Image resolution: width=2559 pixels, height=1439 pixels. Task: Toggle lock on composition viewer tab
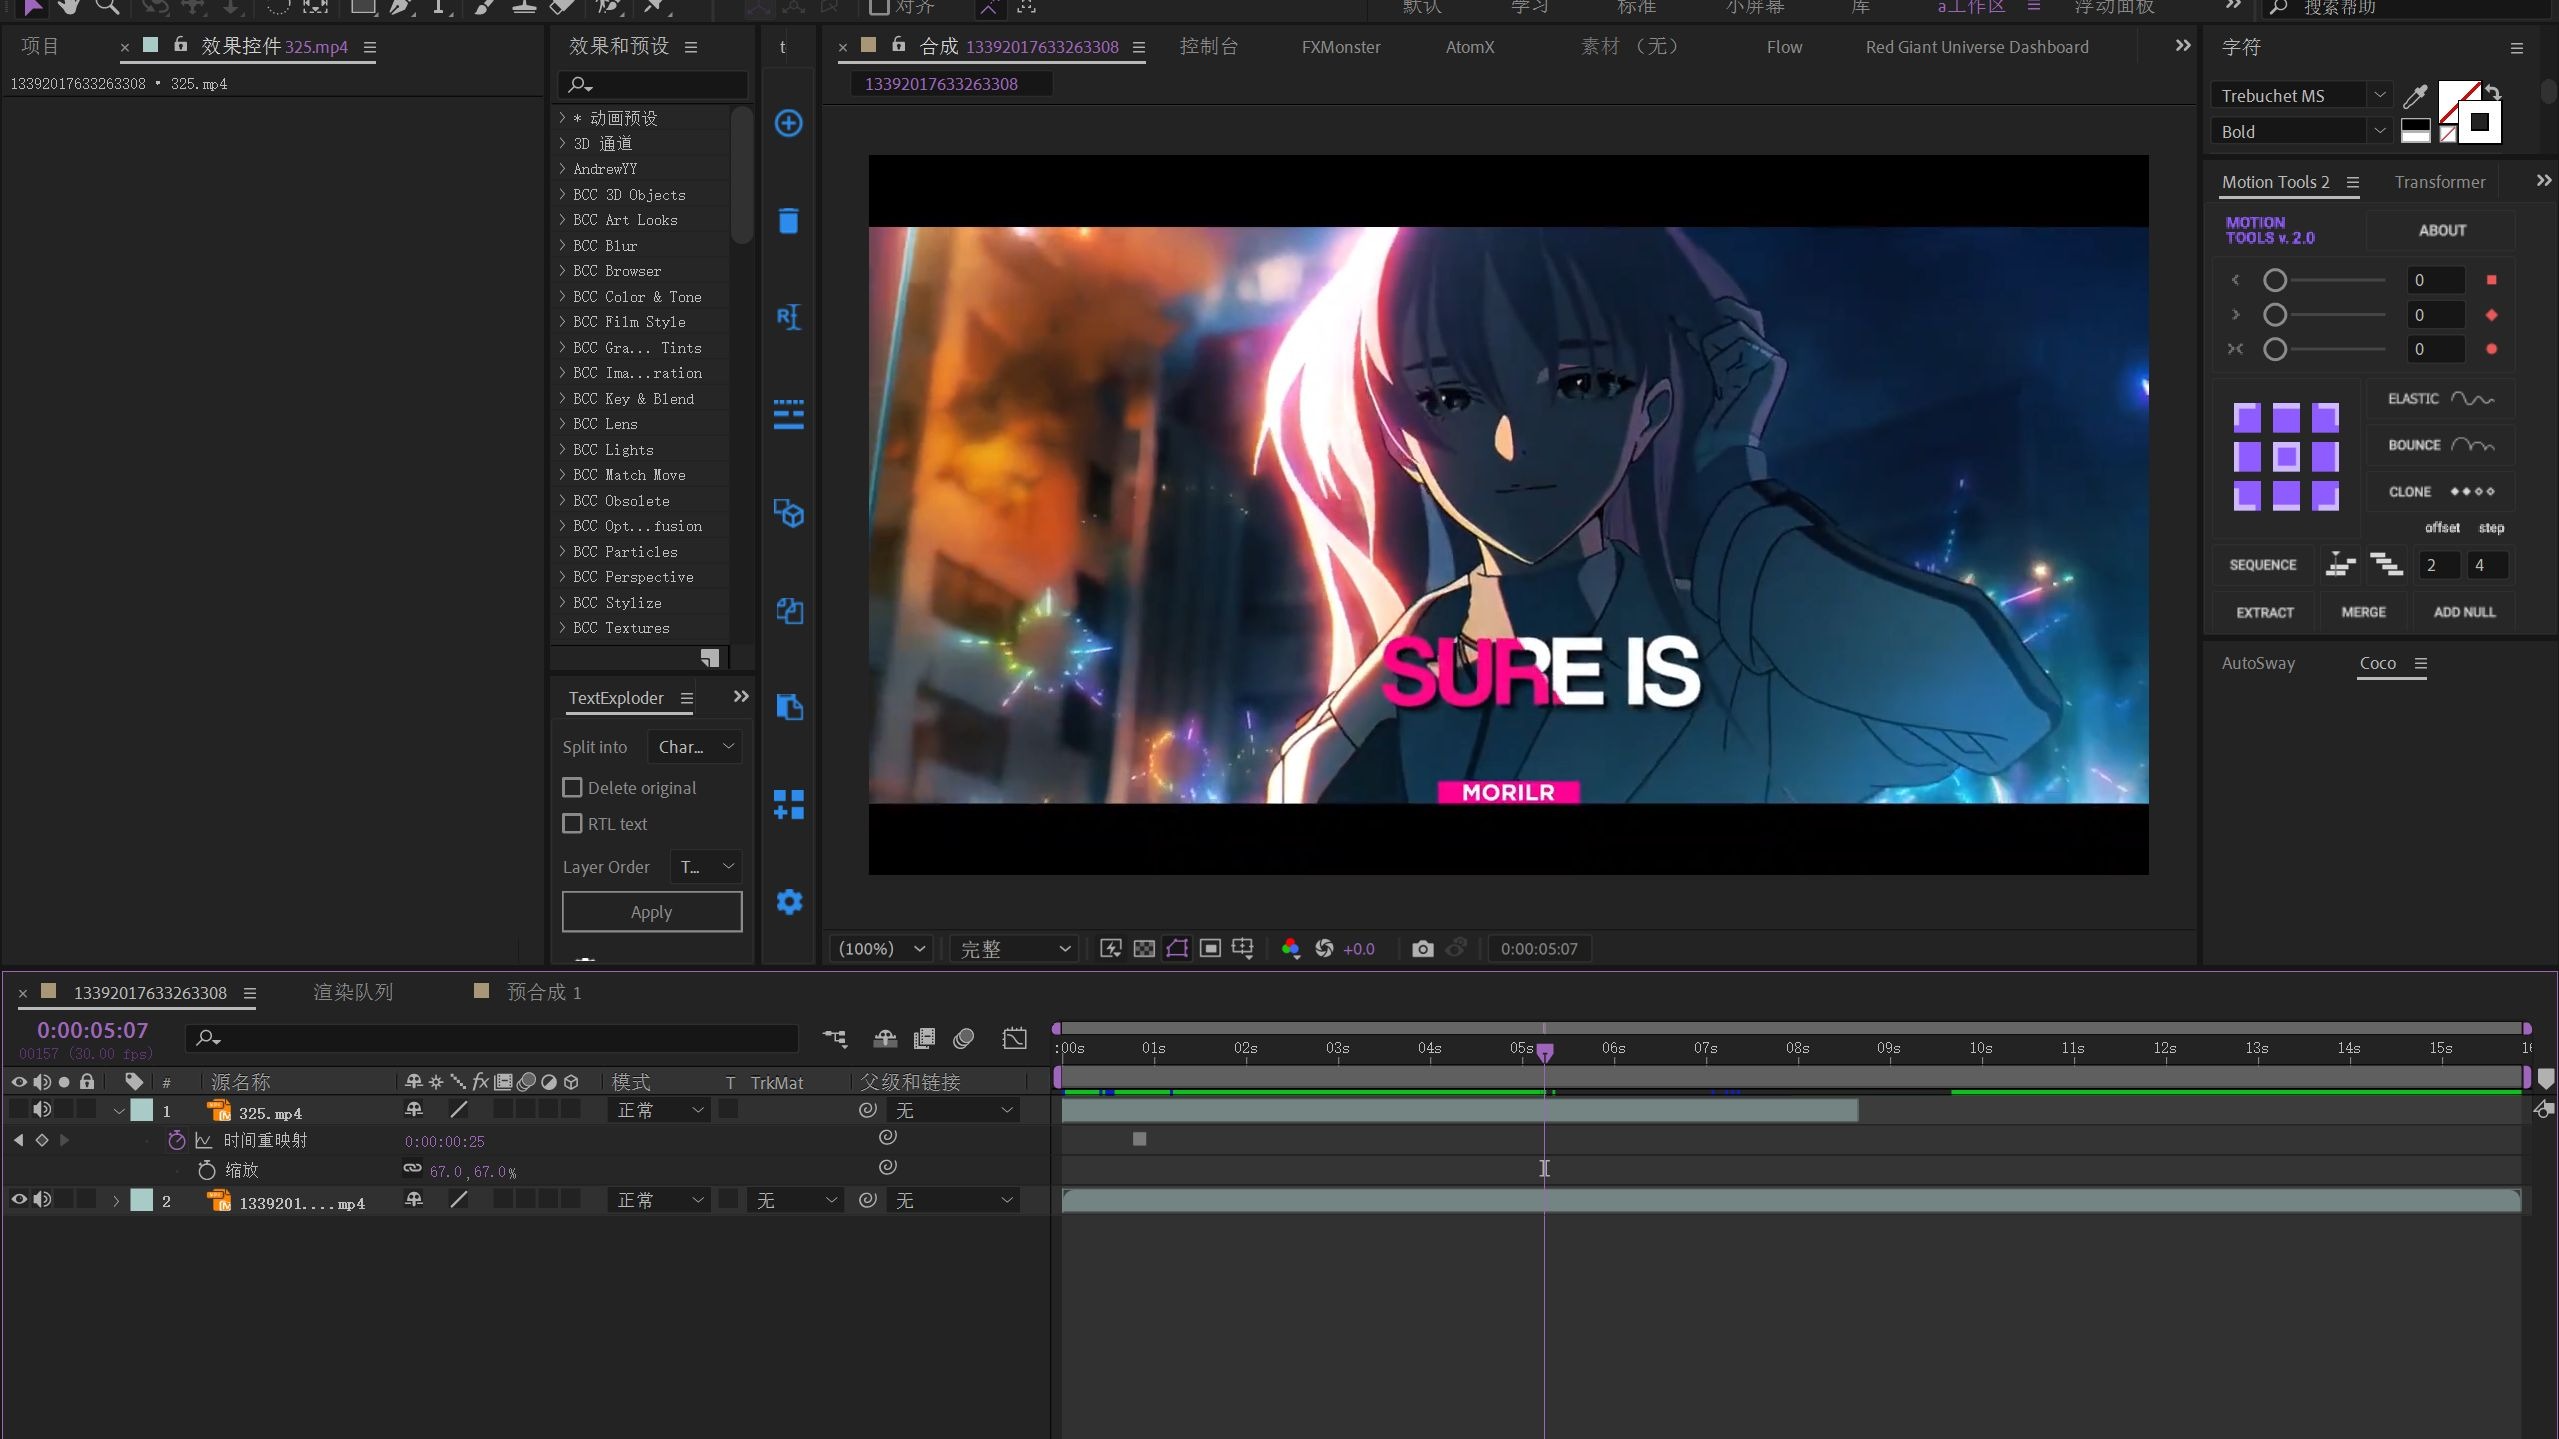(x=898, y=45)
